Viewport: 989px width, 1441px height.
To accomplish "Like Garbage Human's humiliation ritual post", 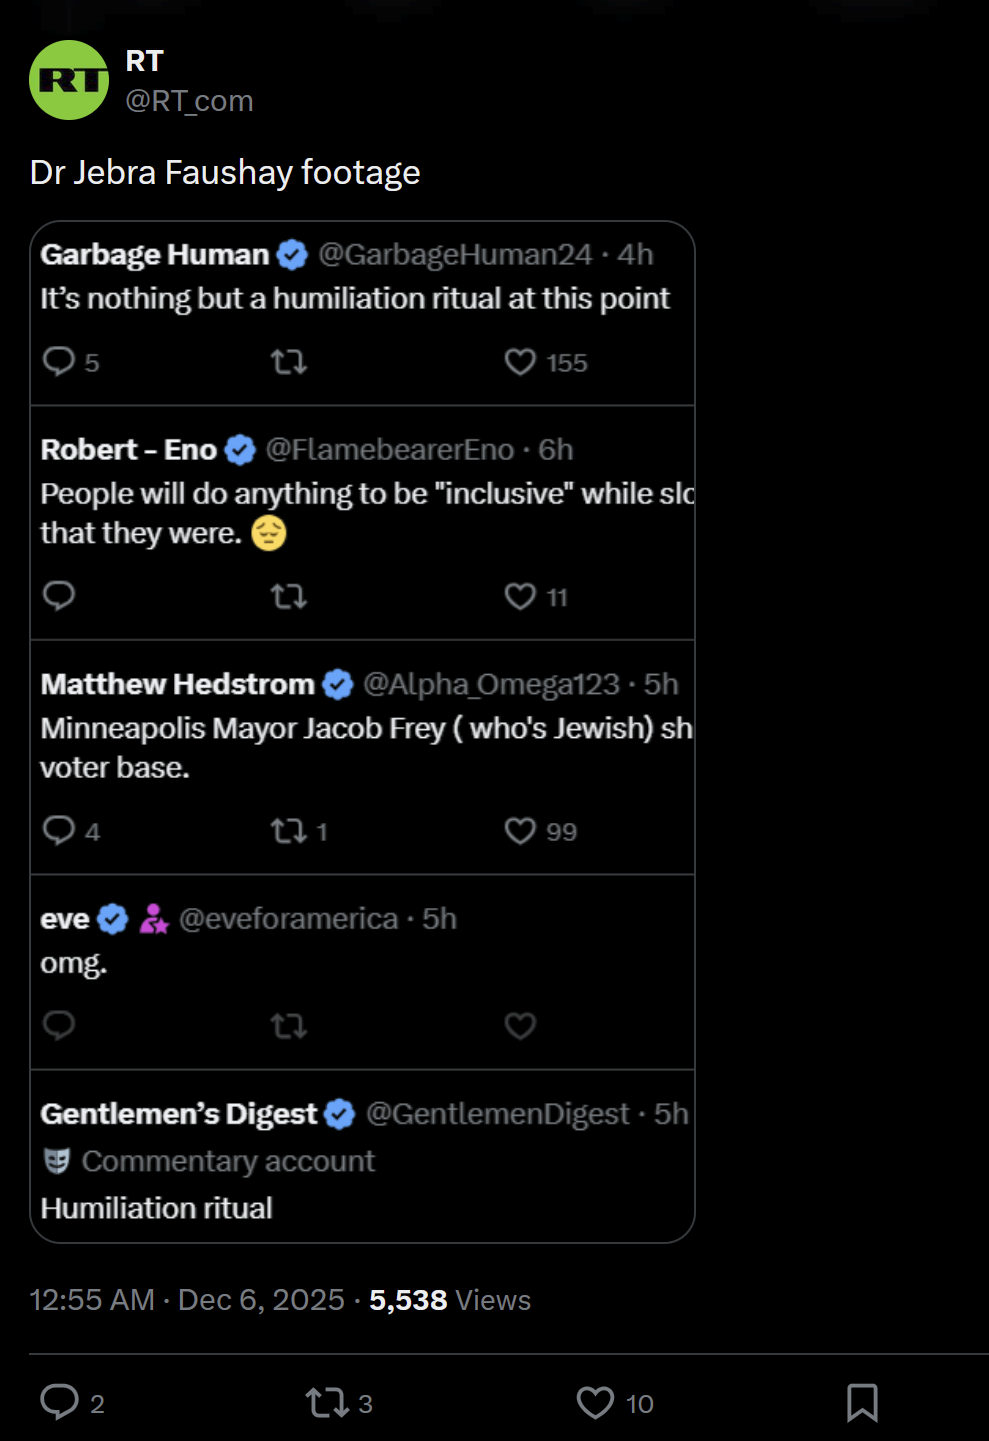I will tap(520, 361).
